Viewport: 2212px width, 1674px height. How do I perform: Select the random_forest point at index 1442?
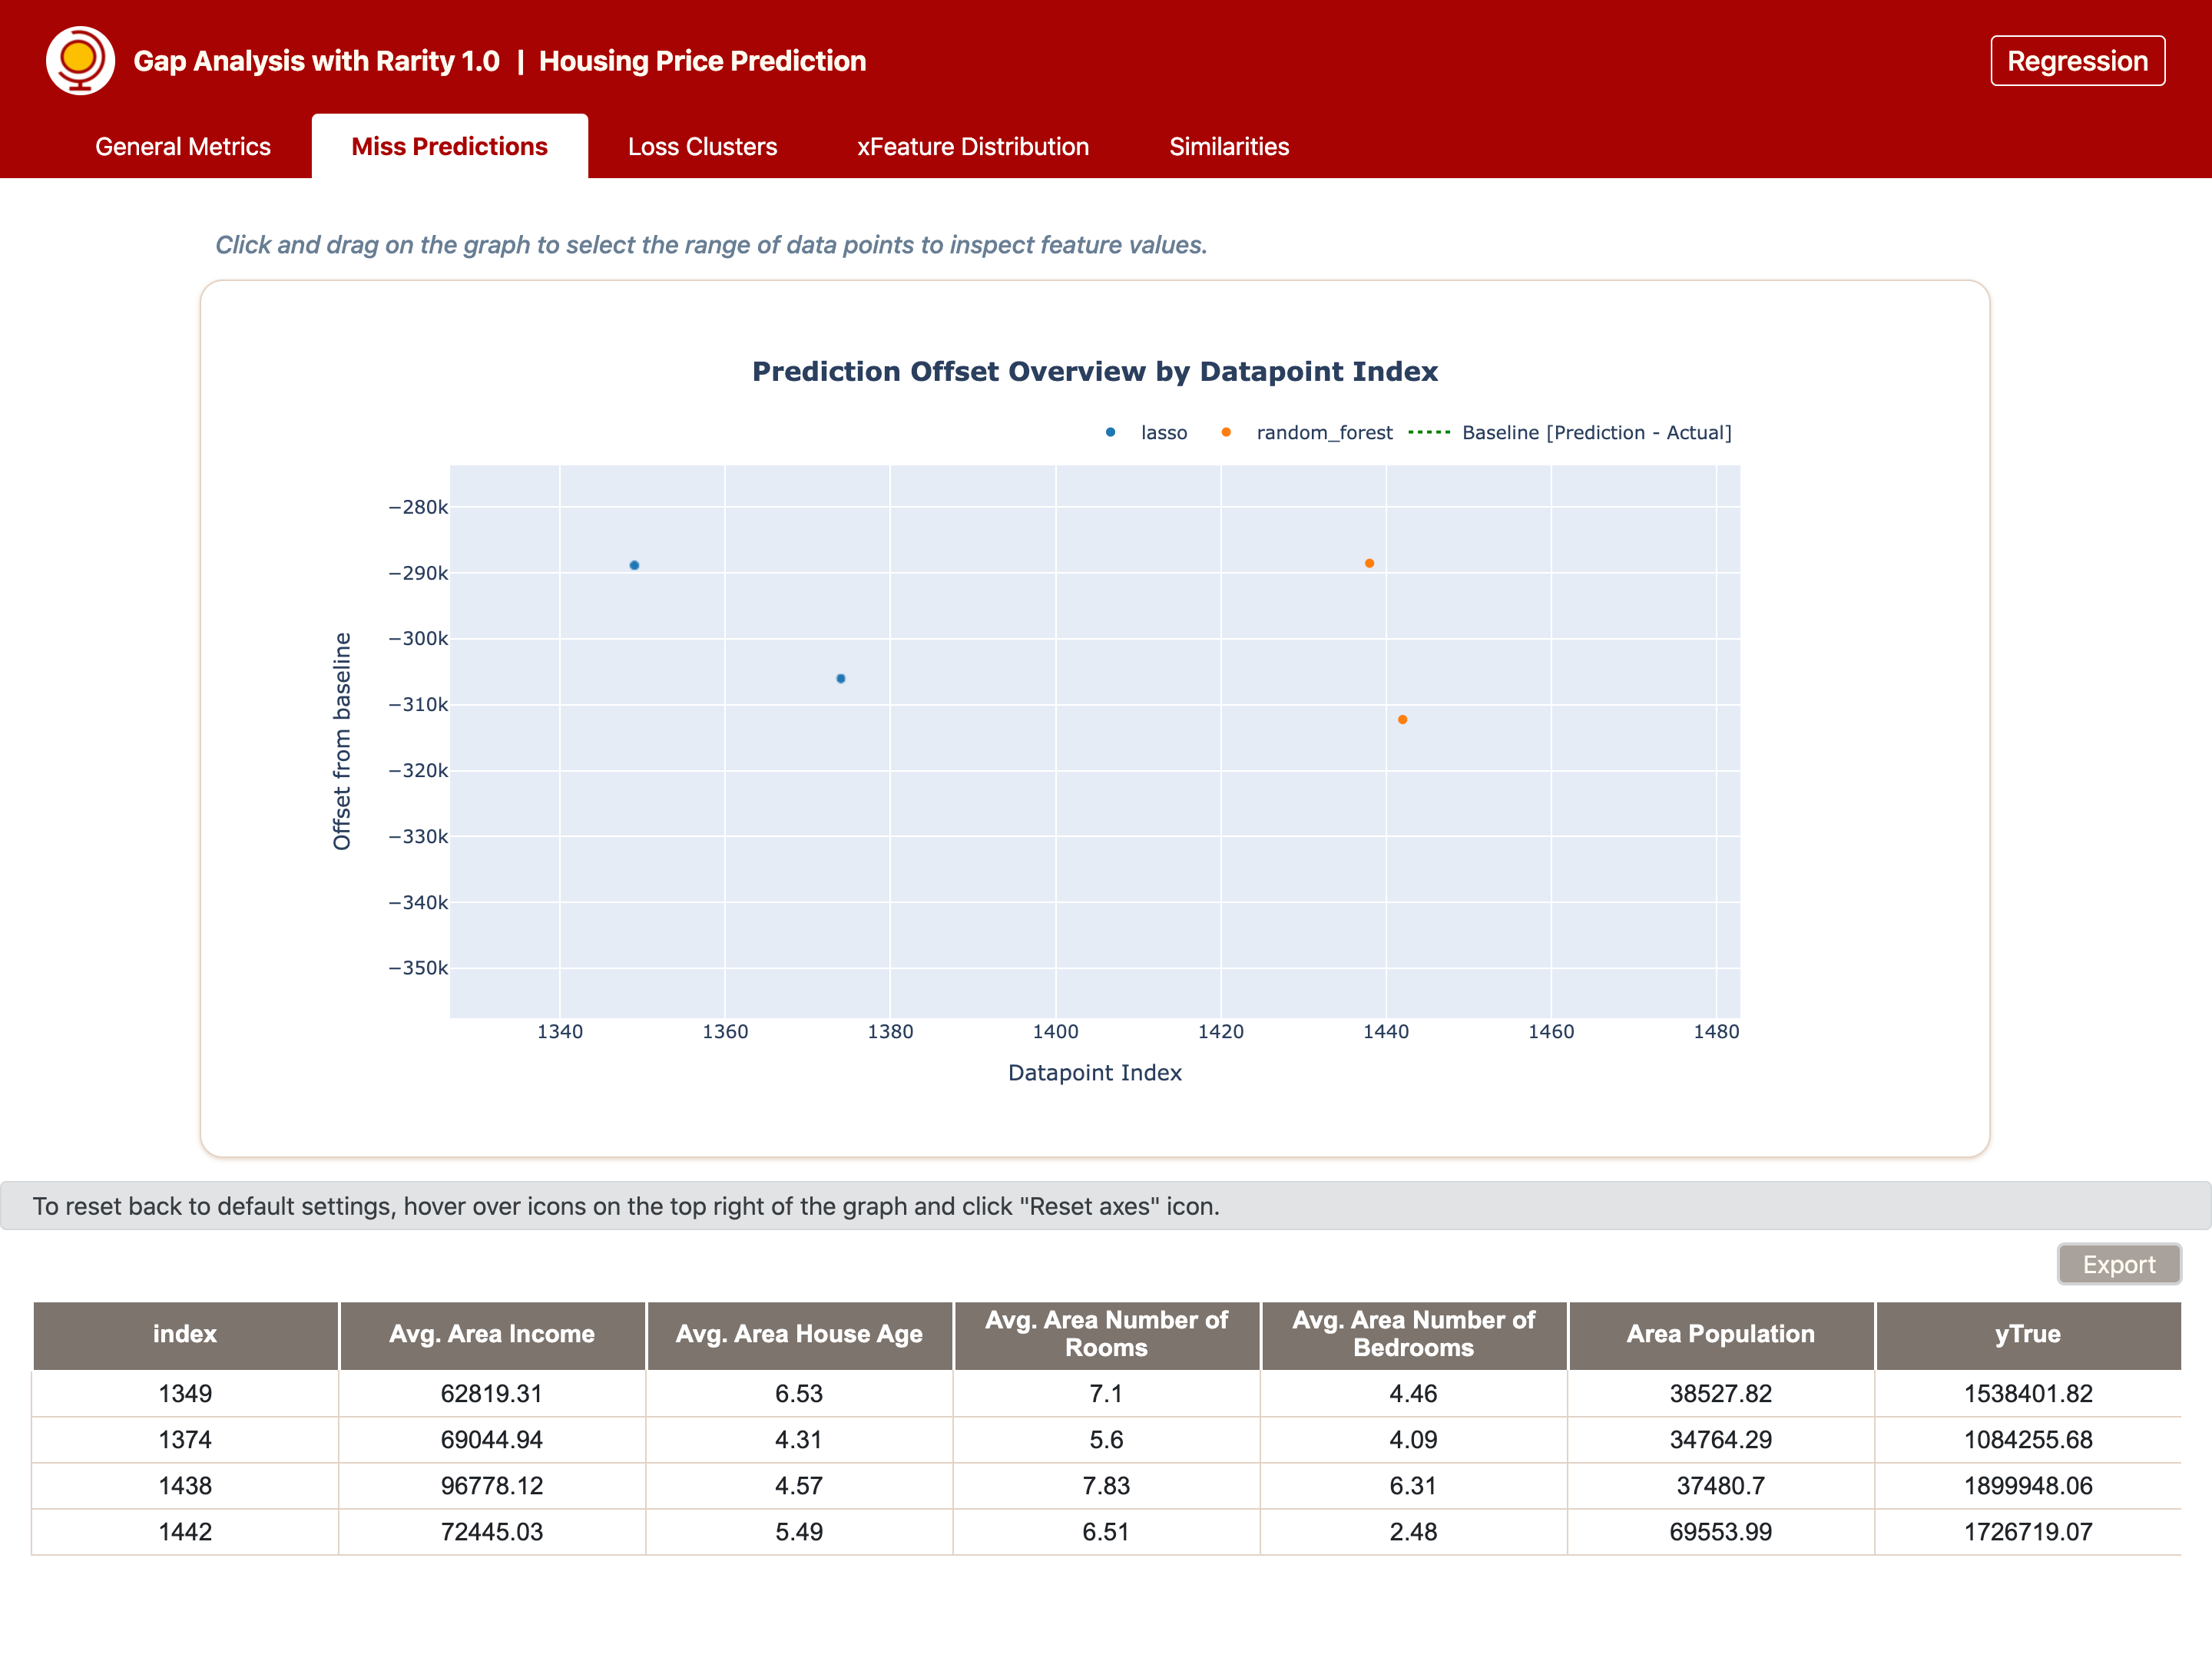coord(1402,719)
